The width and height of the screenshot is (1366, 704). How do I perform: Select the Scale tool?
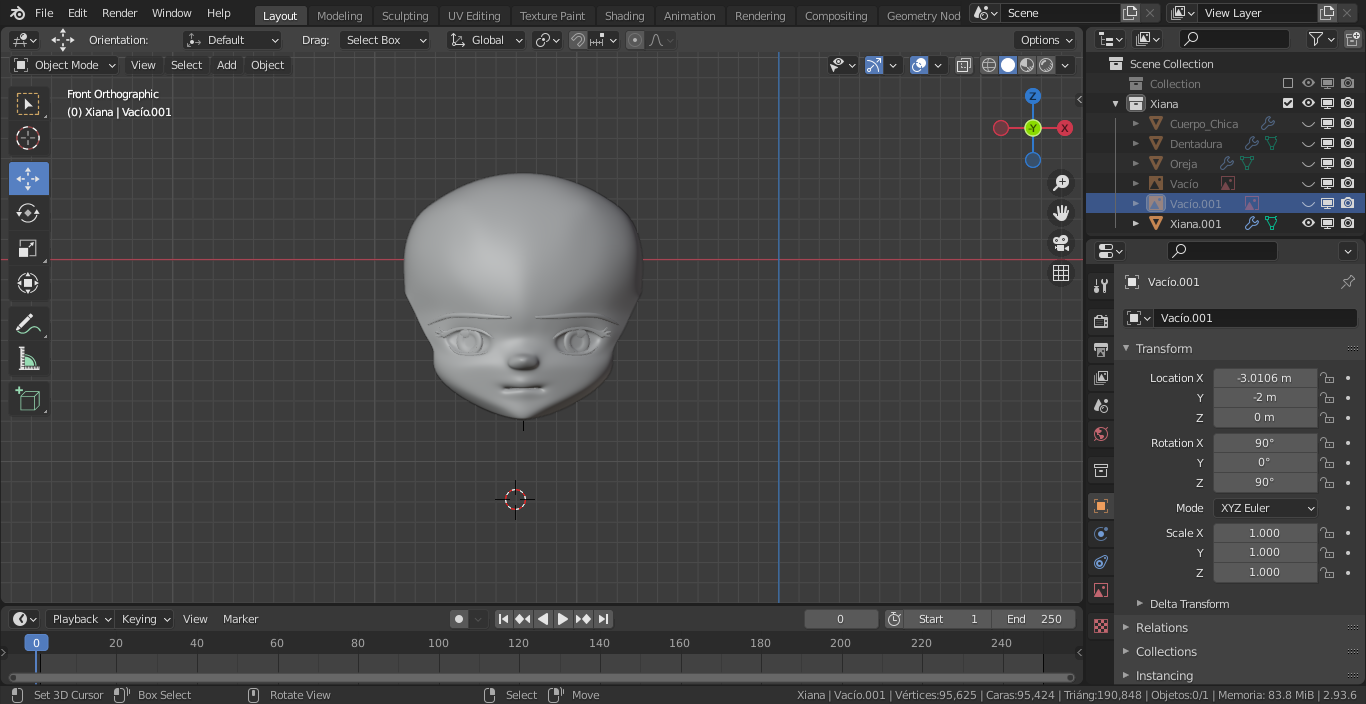coord(28,249)
